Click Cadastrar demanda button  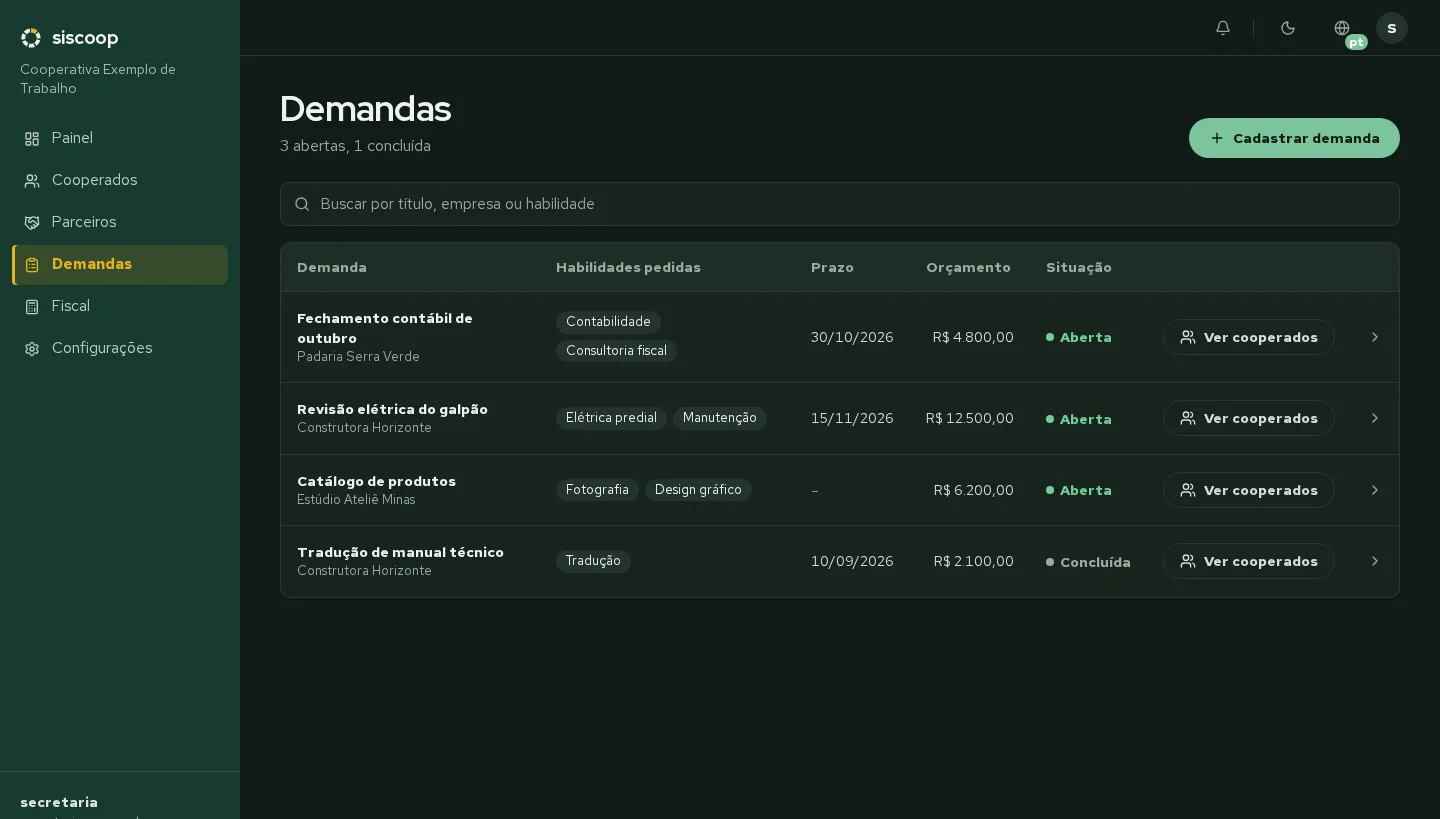1294,138
